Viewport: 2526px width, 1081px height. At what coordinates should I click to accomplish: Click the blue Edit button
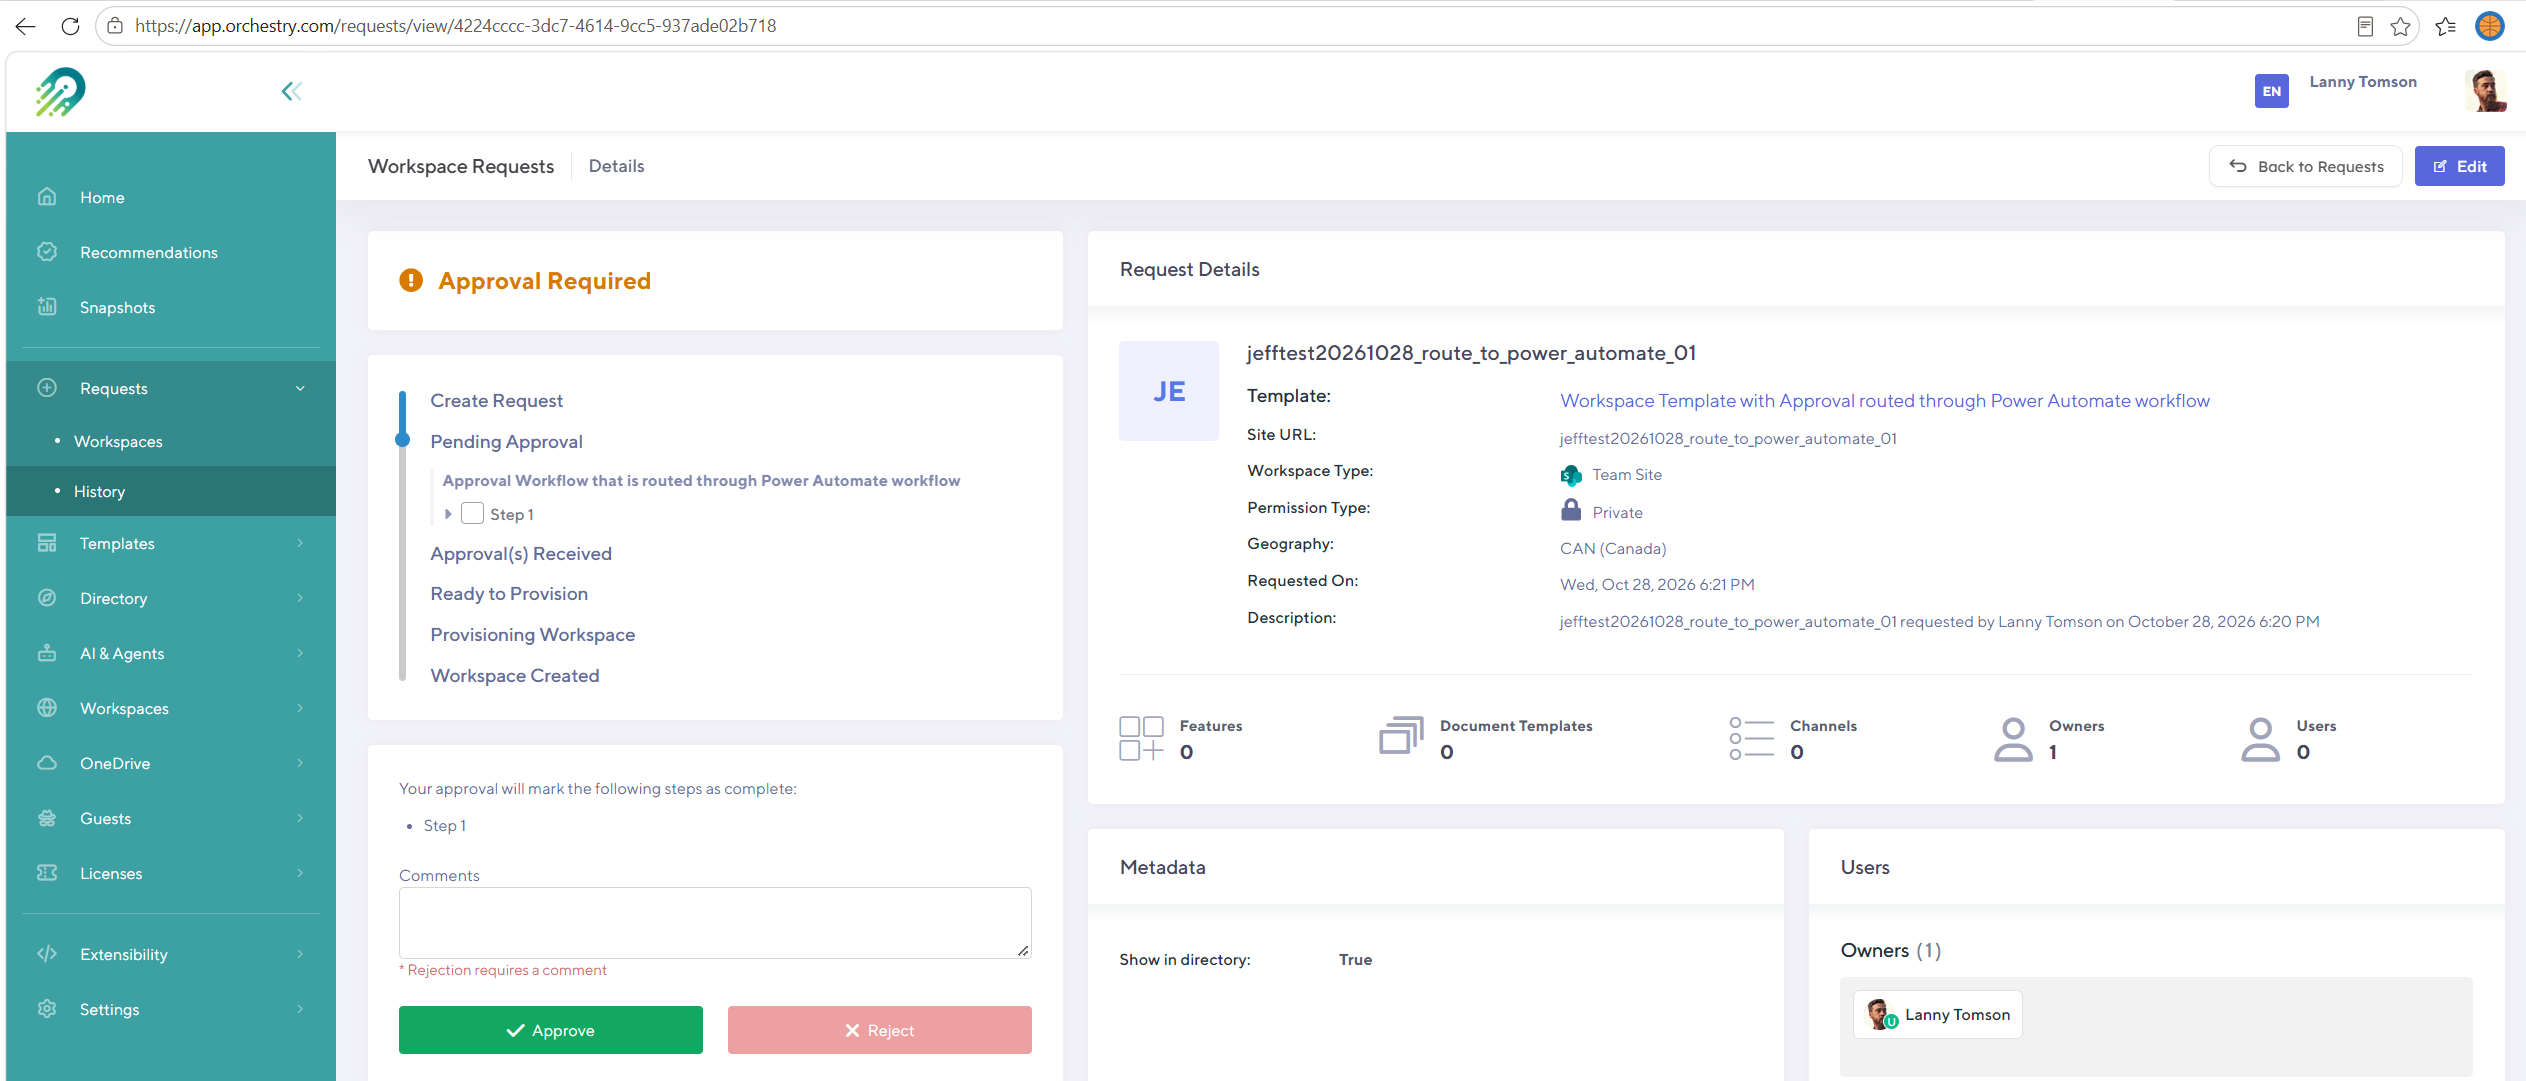pyautogui.click(x=2460, y=166)
